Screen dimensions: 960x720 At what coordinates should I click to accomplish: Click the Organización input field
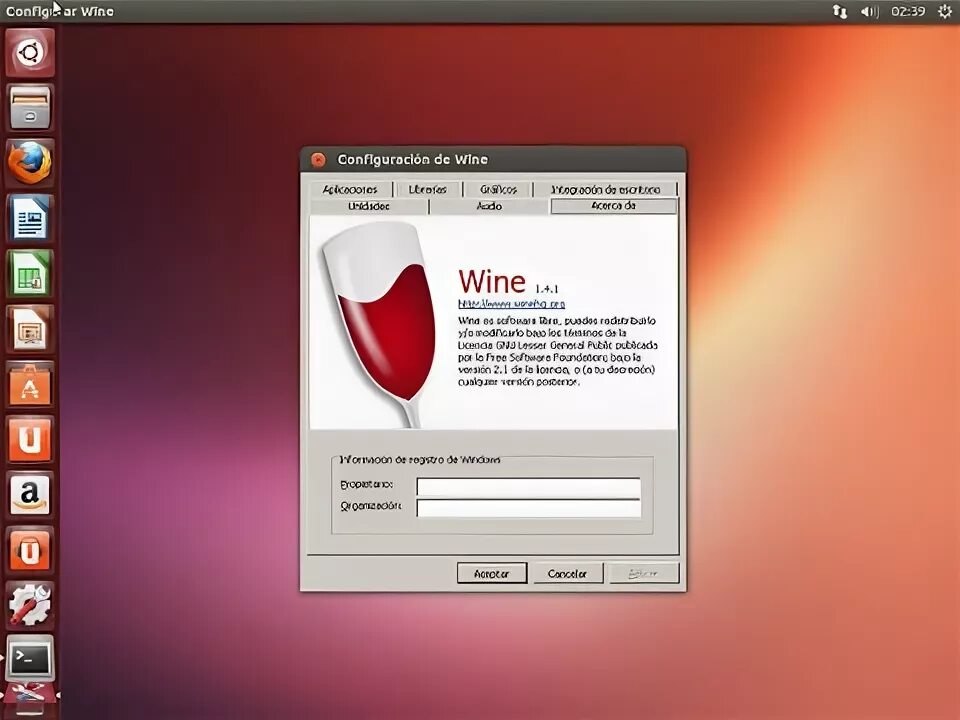[528, 508]
